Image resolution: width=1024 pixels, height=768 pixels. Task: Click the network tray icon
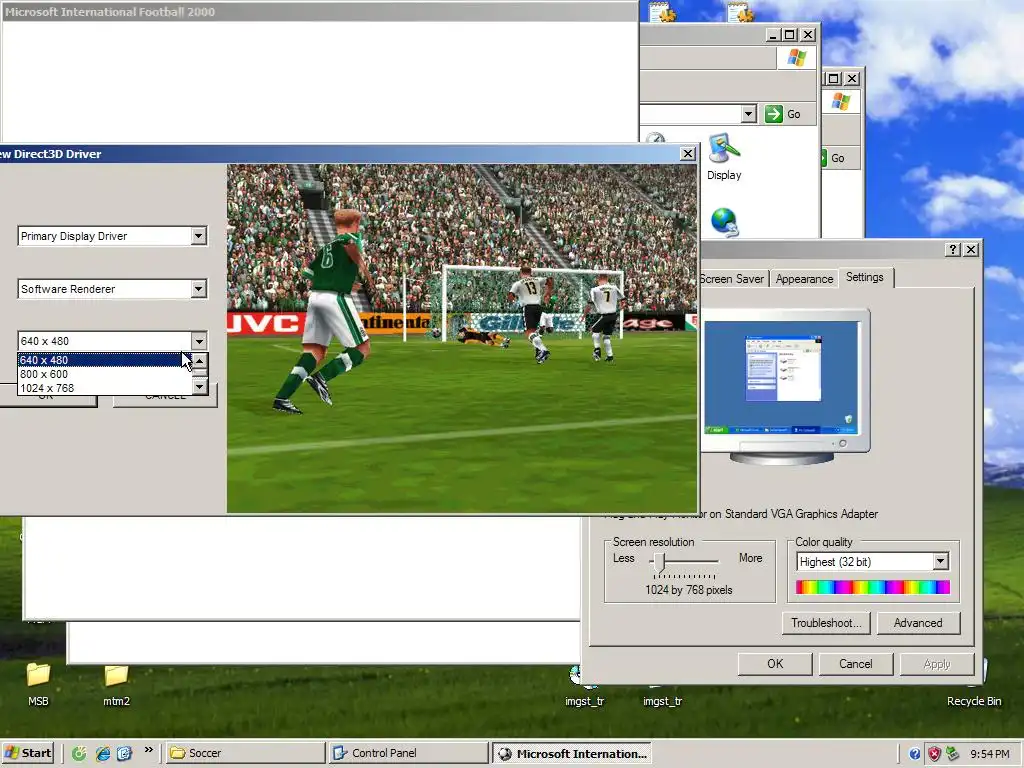click(x=953, y=754)
